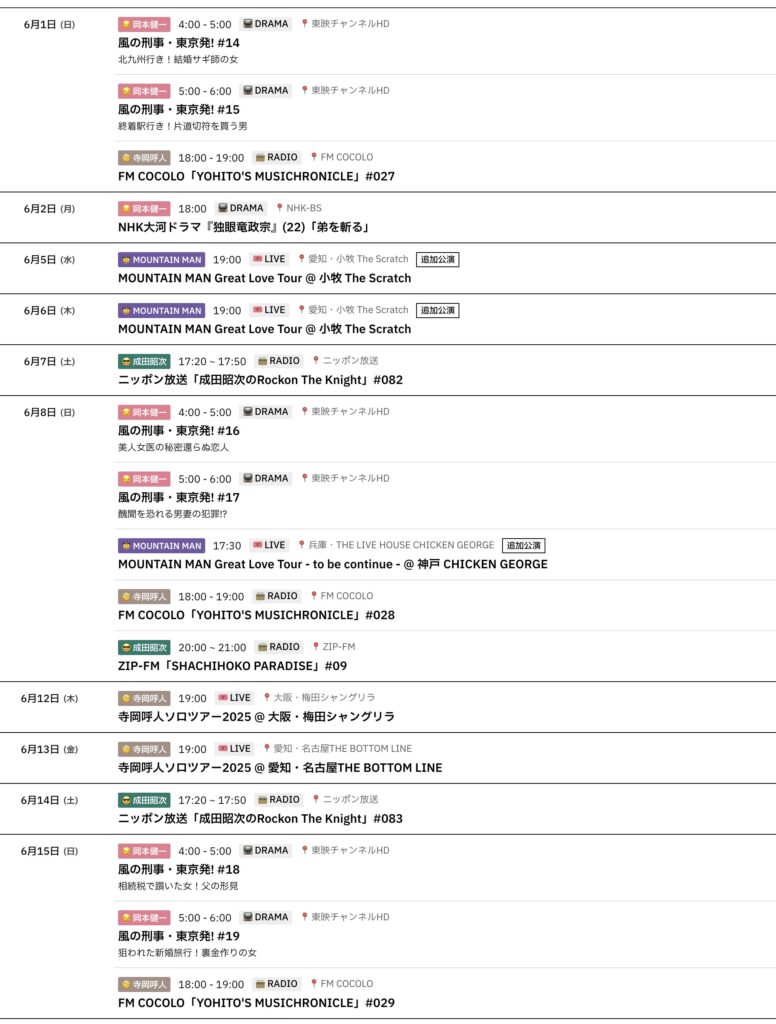Open the 風の刑事・東京発! #19 title
Image resolution: width=776 pixels, height=1024 pixels.
tap(179, 936)
